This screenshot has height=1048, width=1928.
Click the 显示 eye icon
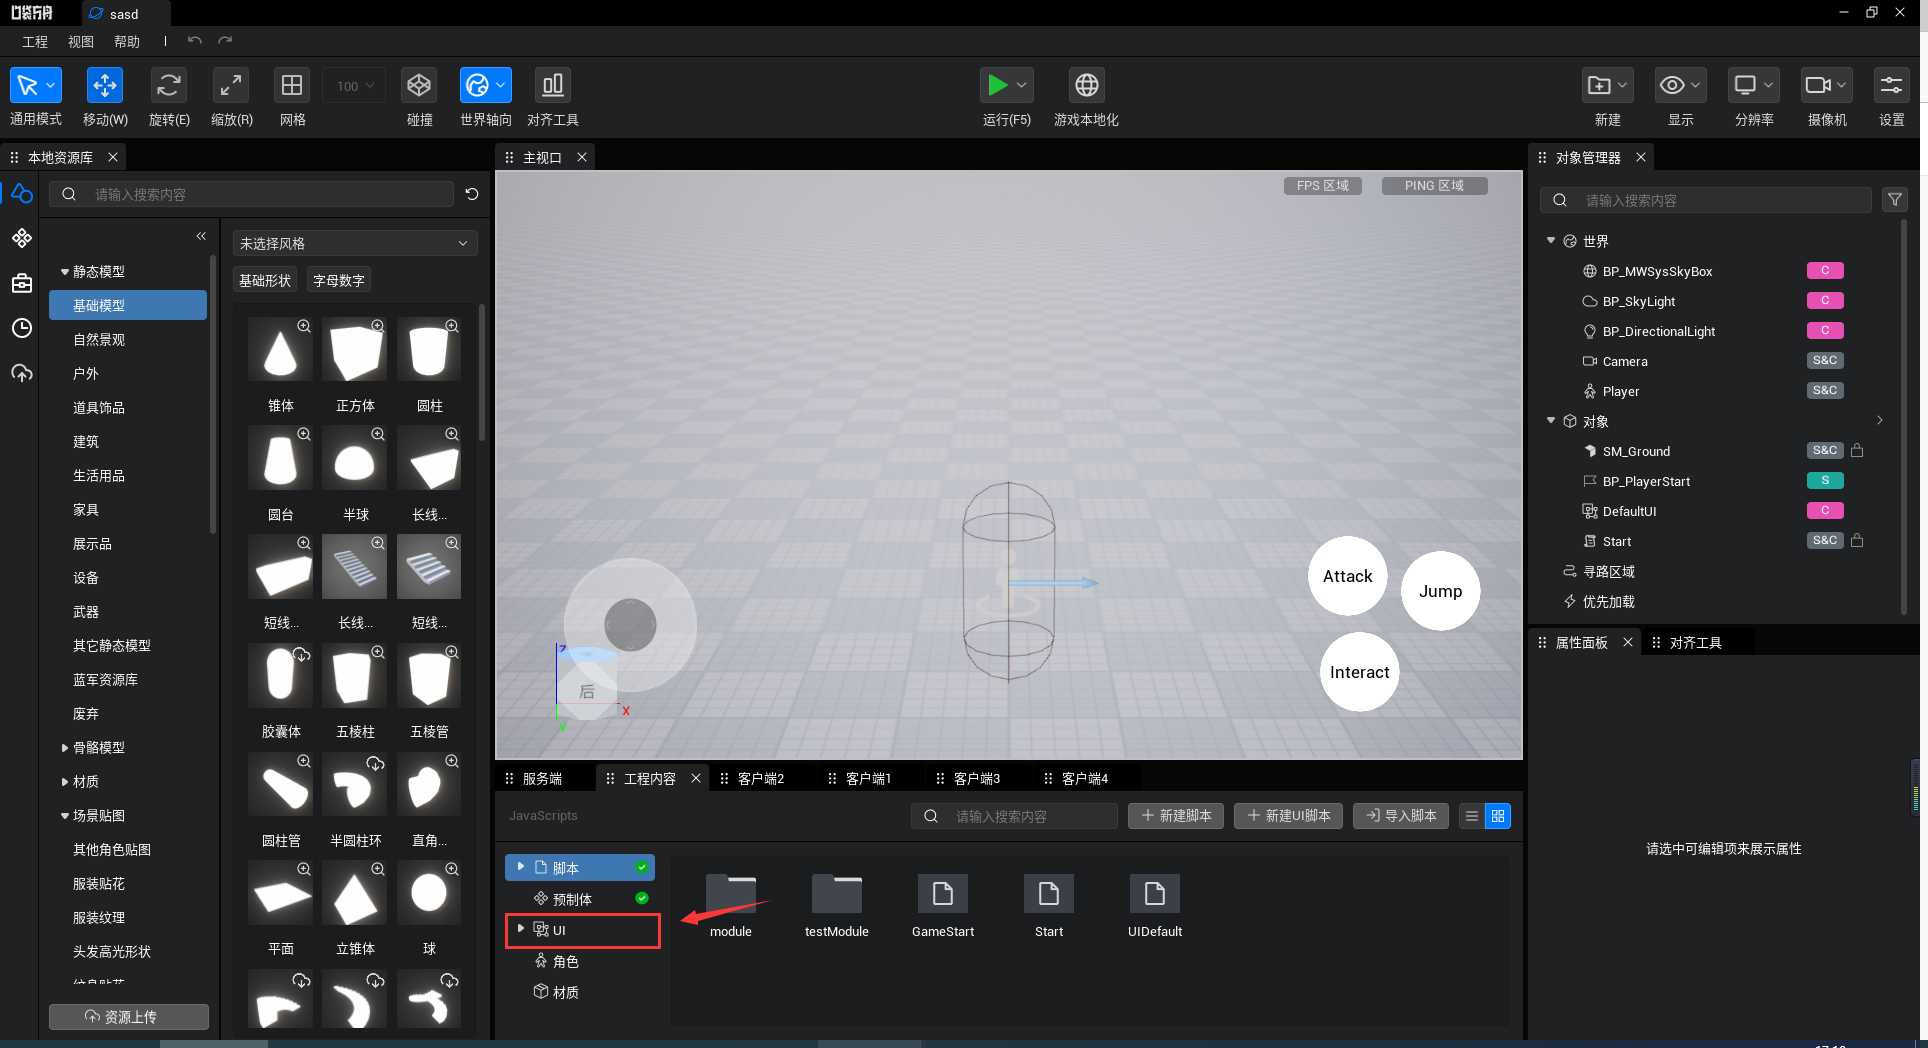point(1672,86)
